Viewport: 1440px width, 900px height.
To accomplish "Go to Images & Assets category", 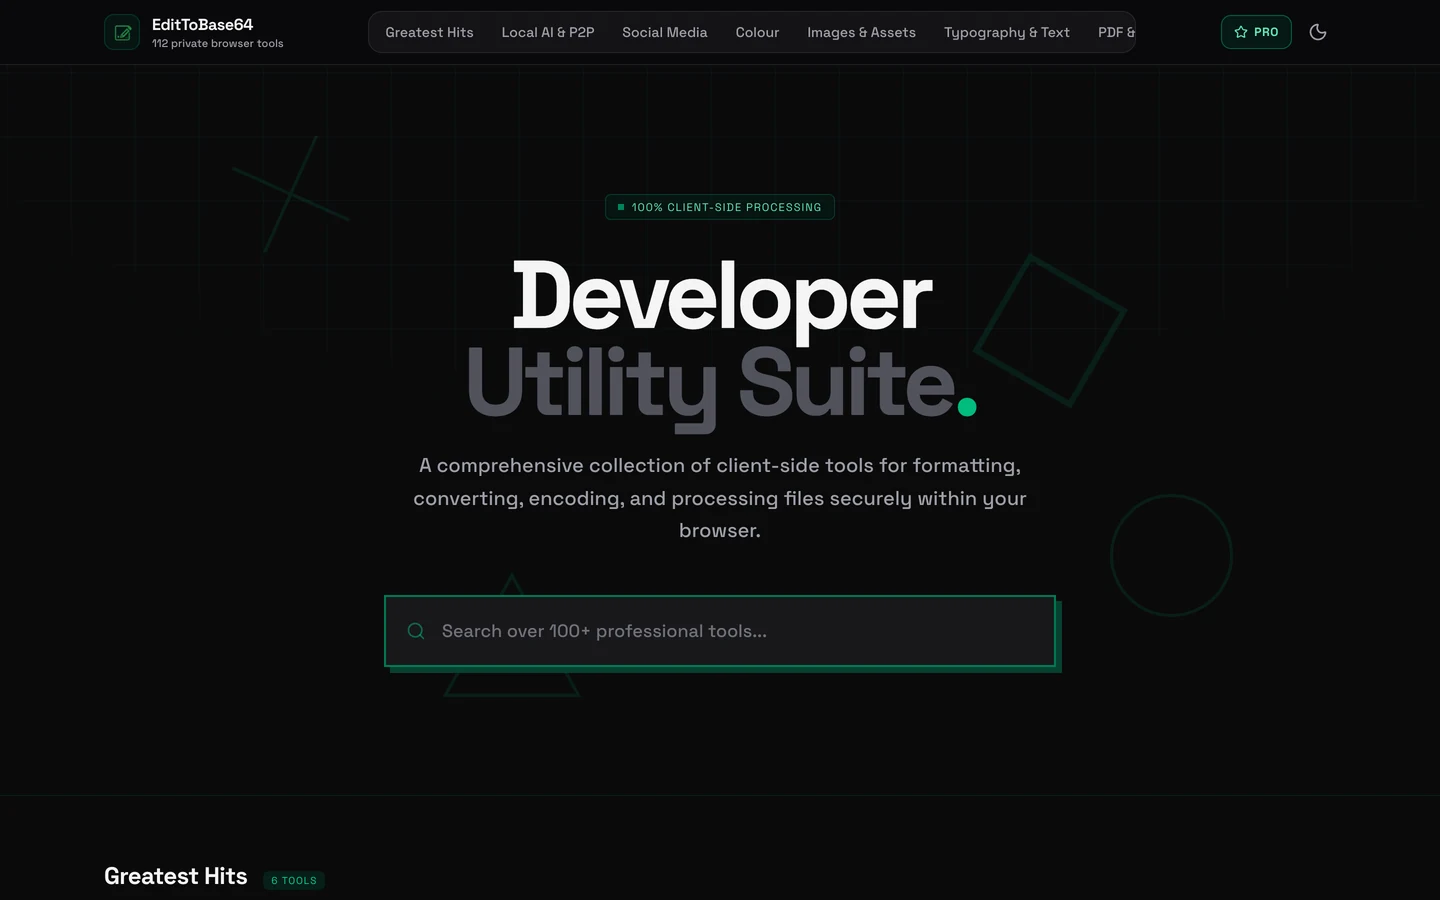I will pyautogui.click(x=861, y=32).
